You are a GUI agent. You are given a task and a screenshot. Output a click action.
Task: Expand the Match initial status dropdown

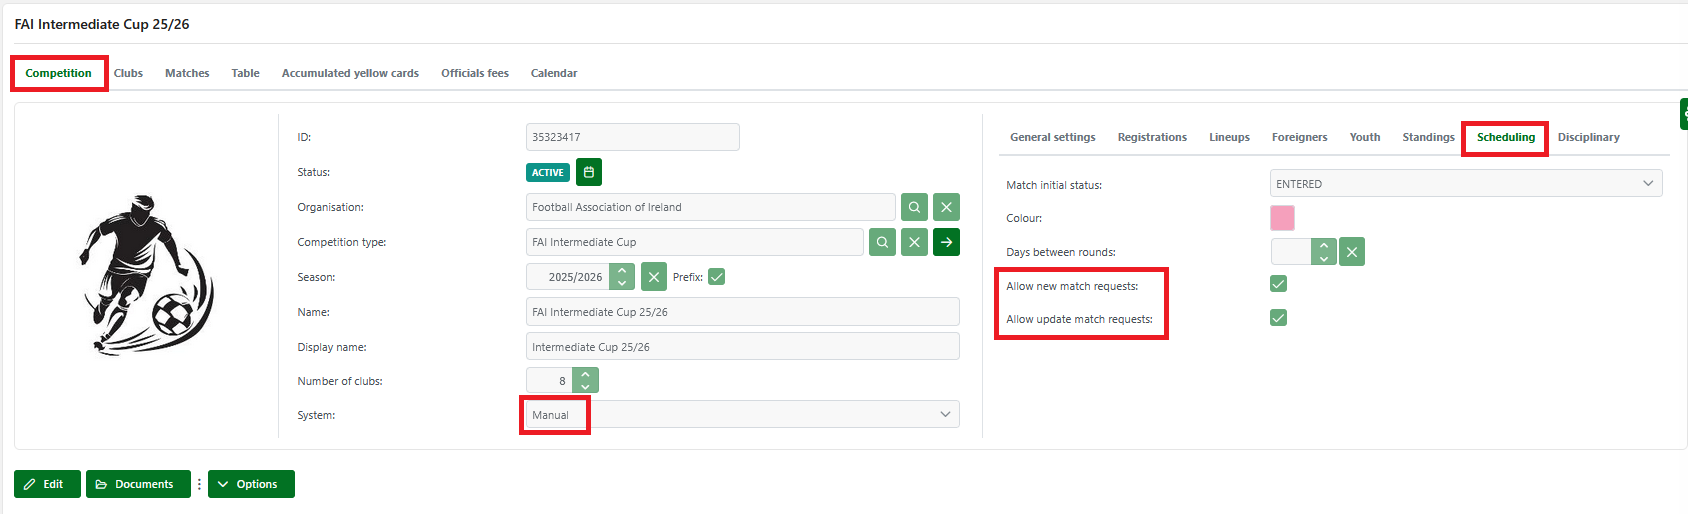[x=1465, y=184]
